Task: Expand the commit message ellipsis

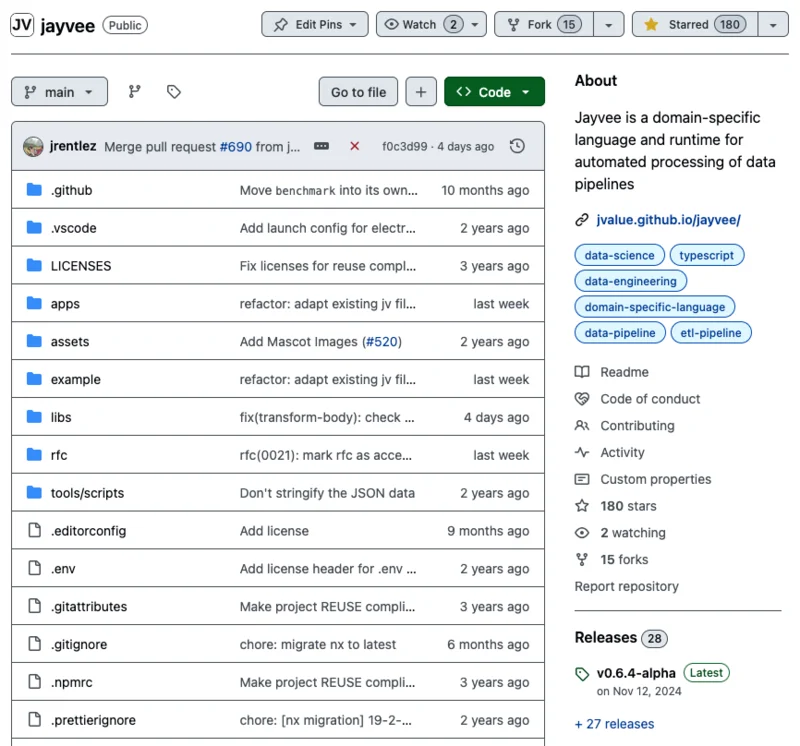Action: coord(320,145)
